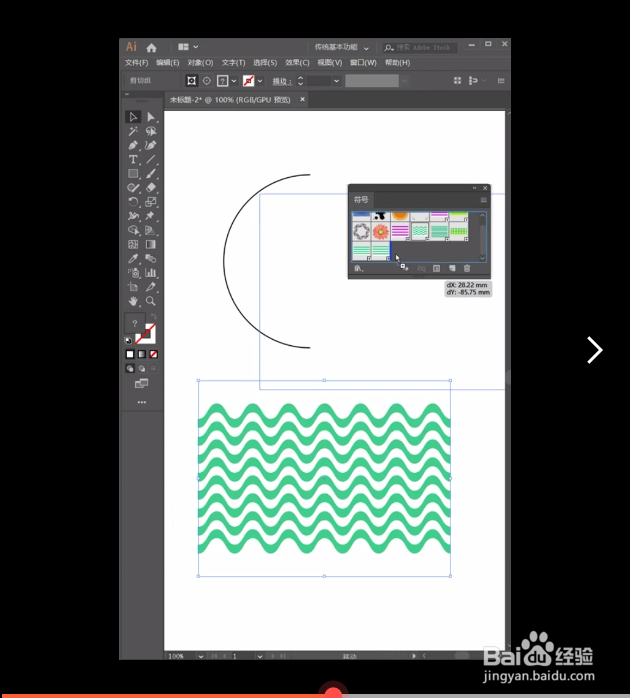Viewport: 630px width, 698px height.
Task: Select the Mesh tool
Action: pos(133,244)
